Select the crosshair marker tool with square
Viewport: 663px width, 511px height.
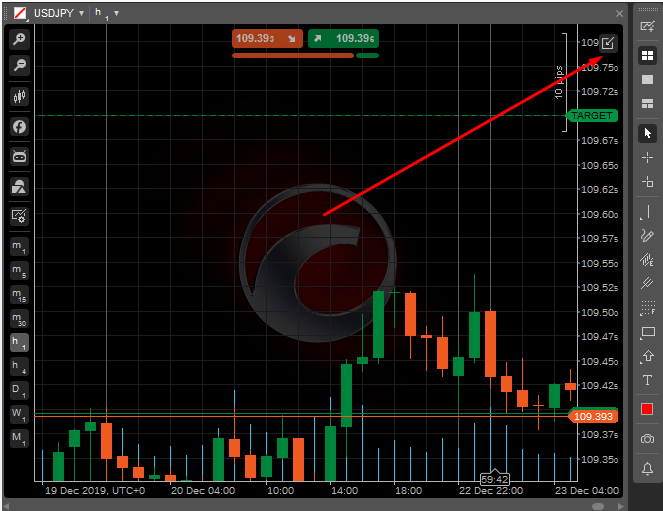coord(647,182)
